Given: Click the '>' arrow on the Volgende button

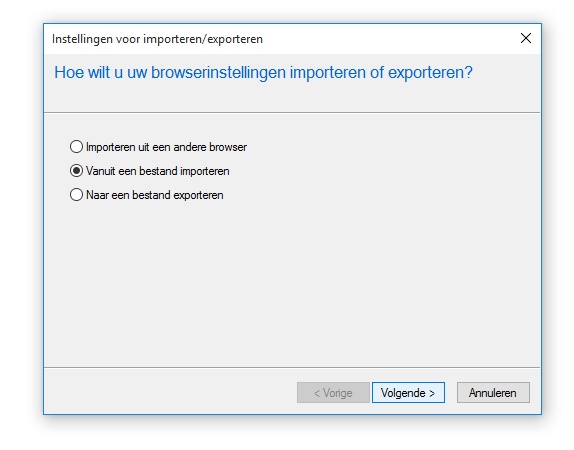Looking at the screenshot, I should pos(432,393).
